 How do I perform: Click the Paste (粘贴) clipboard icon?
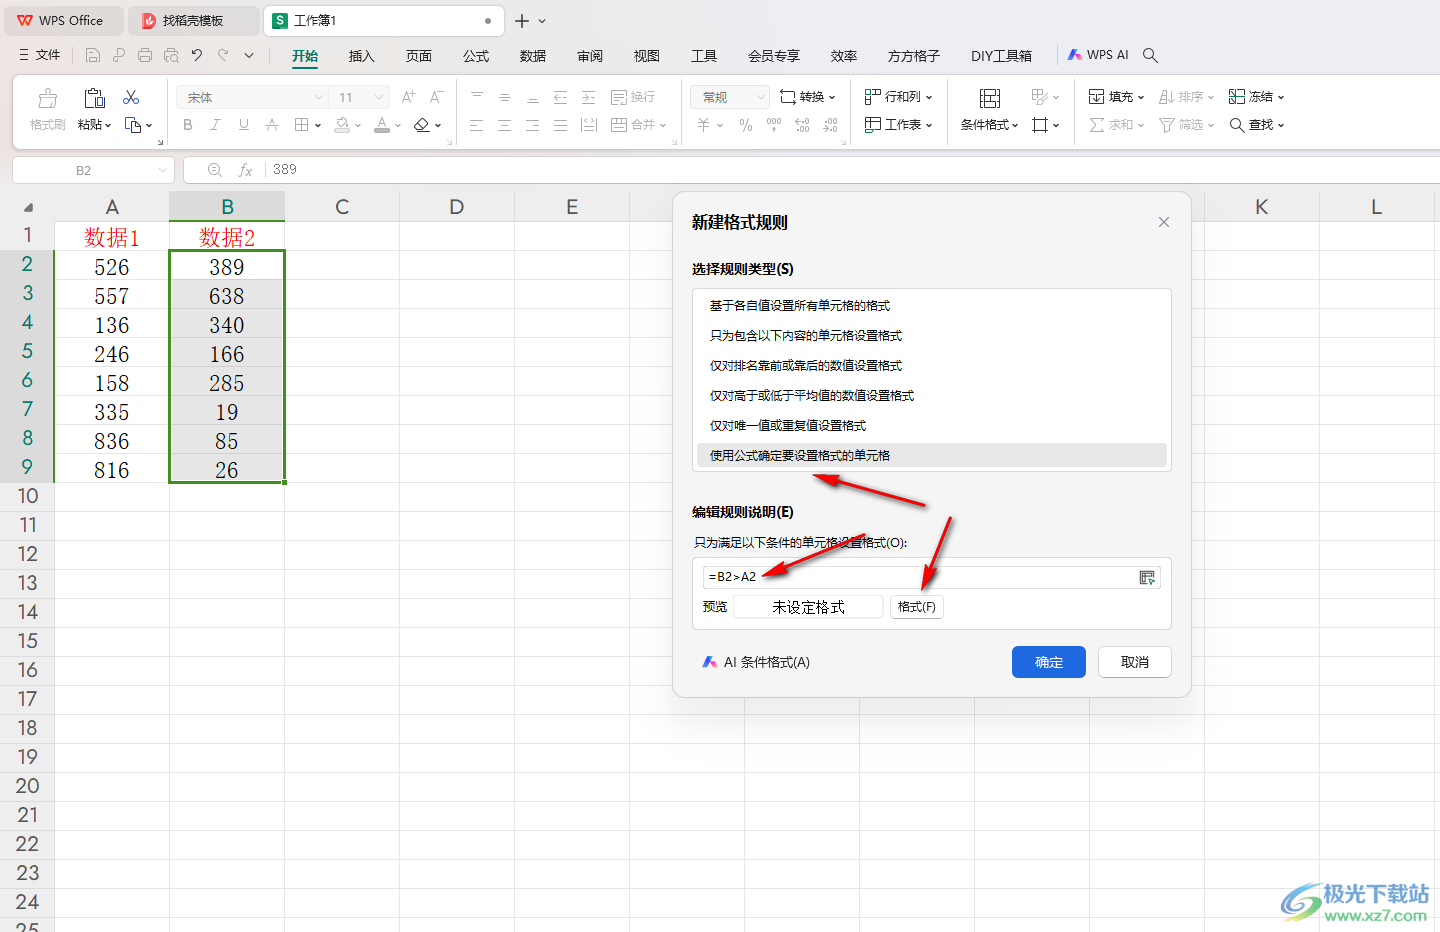94,98
